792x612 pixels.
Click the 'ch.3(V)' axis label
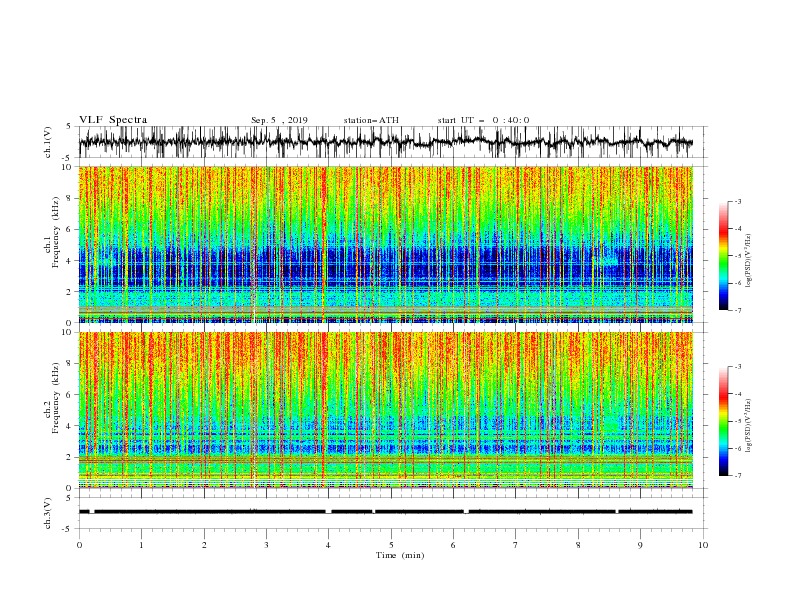(48, 513)
